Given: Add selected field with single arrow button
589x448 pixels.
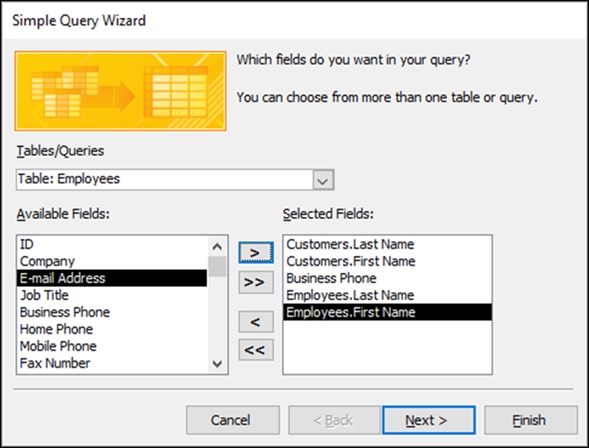Looking at the screenshot, I should (x=256, y=253).
